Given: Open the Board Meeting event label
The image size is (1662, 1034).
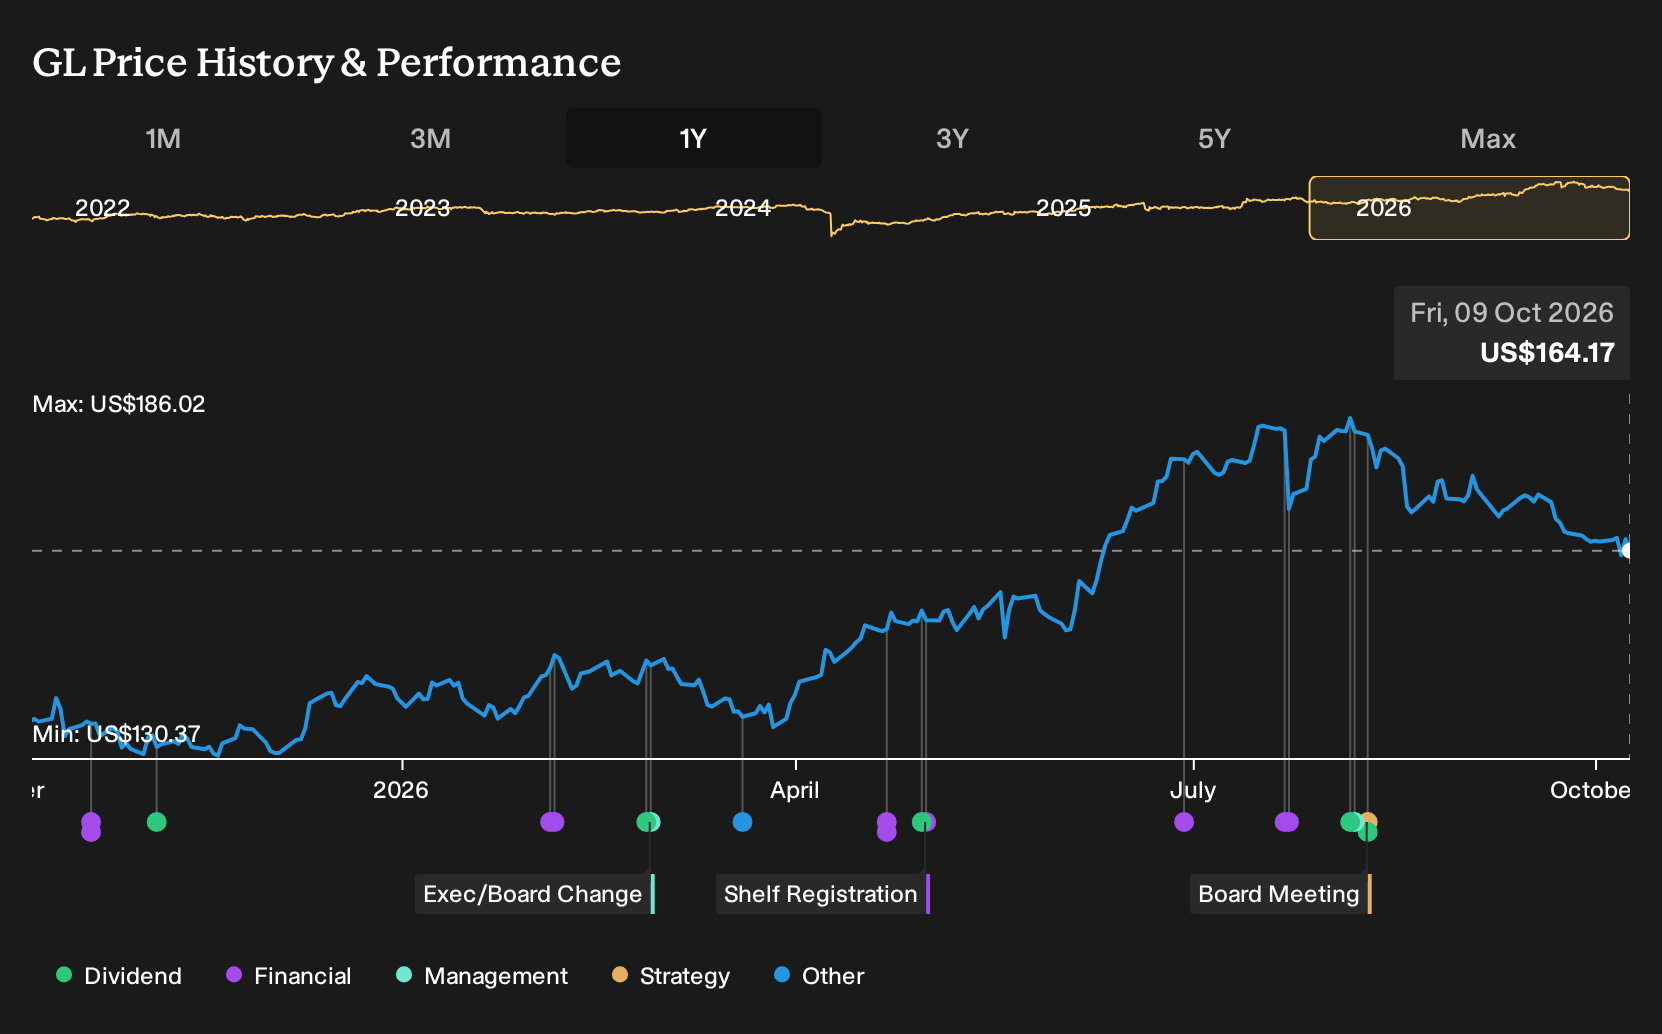Looking at the screenshot, I should 1280,894.
